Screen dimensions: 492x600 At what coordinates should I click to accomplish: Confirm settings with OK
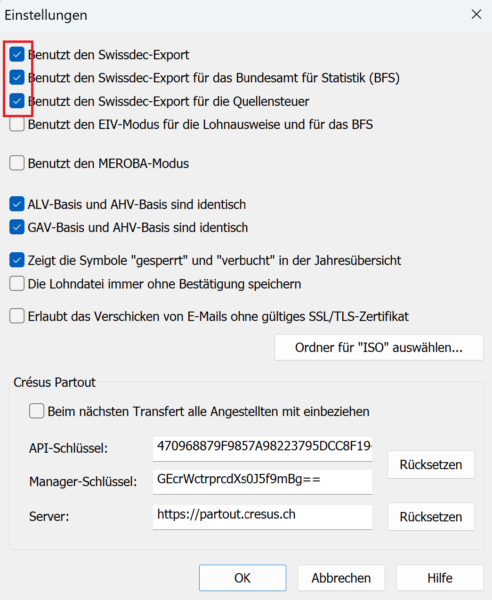click(x=243, y=577)
